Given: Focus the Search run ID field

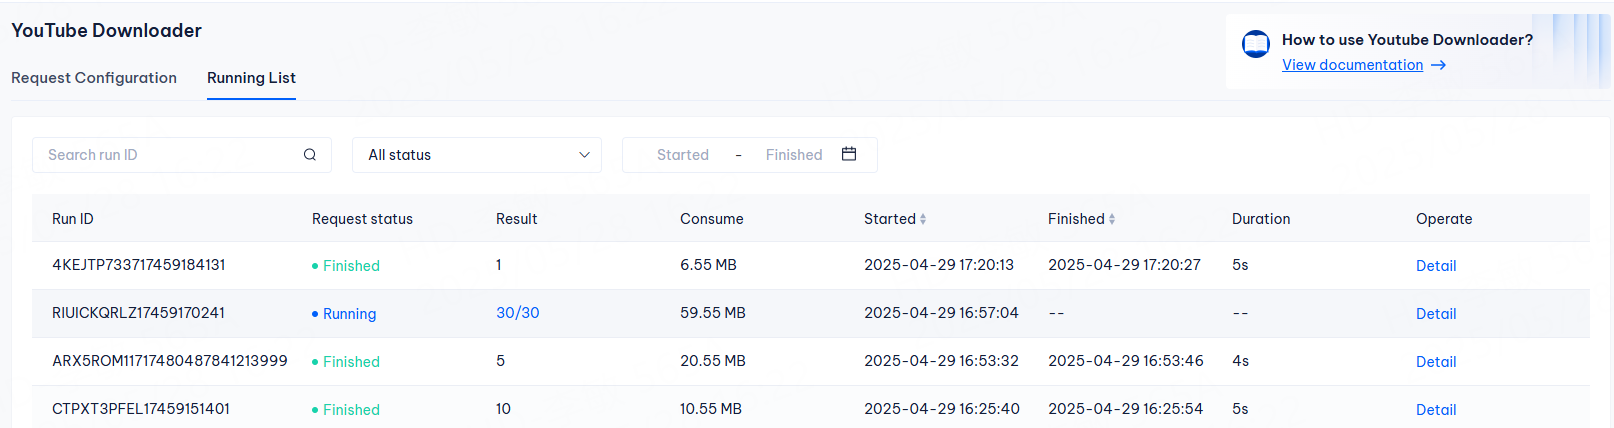Looking at the screenshot, I should coord(170,155).
